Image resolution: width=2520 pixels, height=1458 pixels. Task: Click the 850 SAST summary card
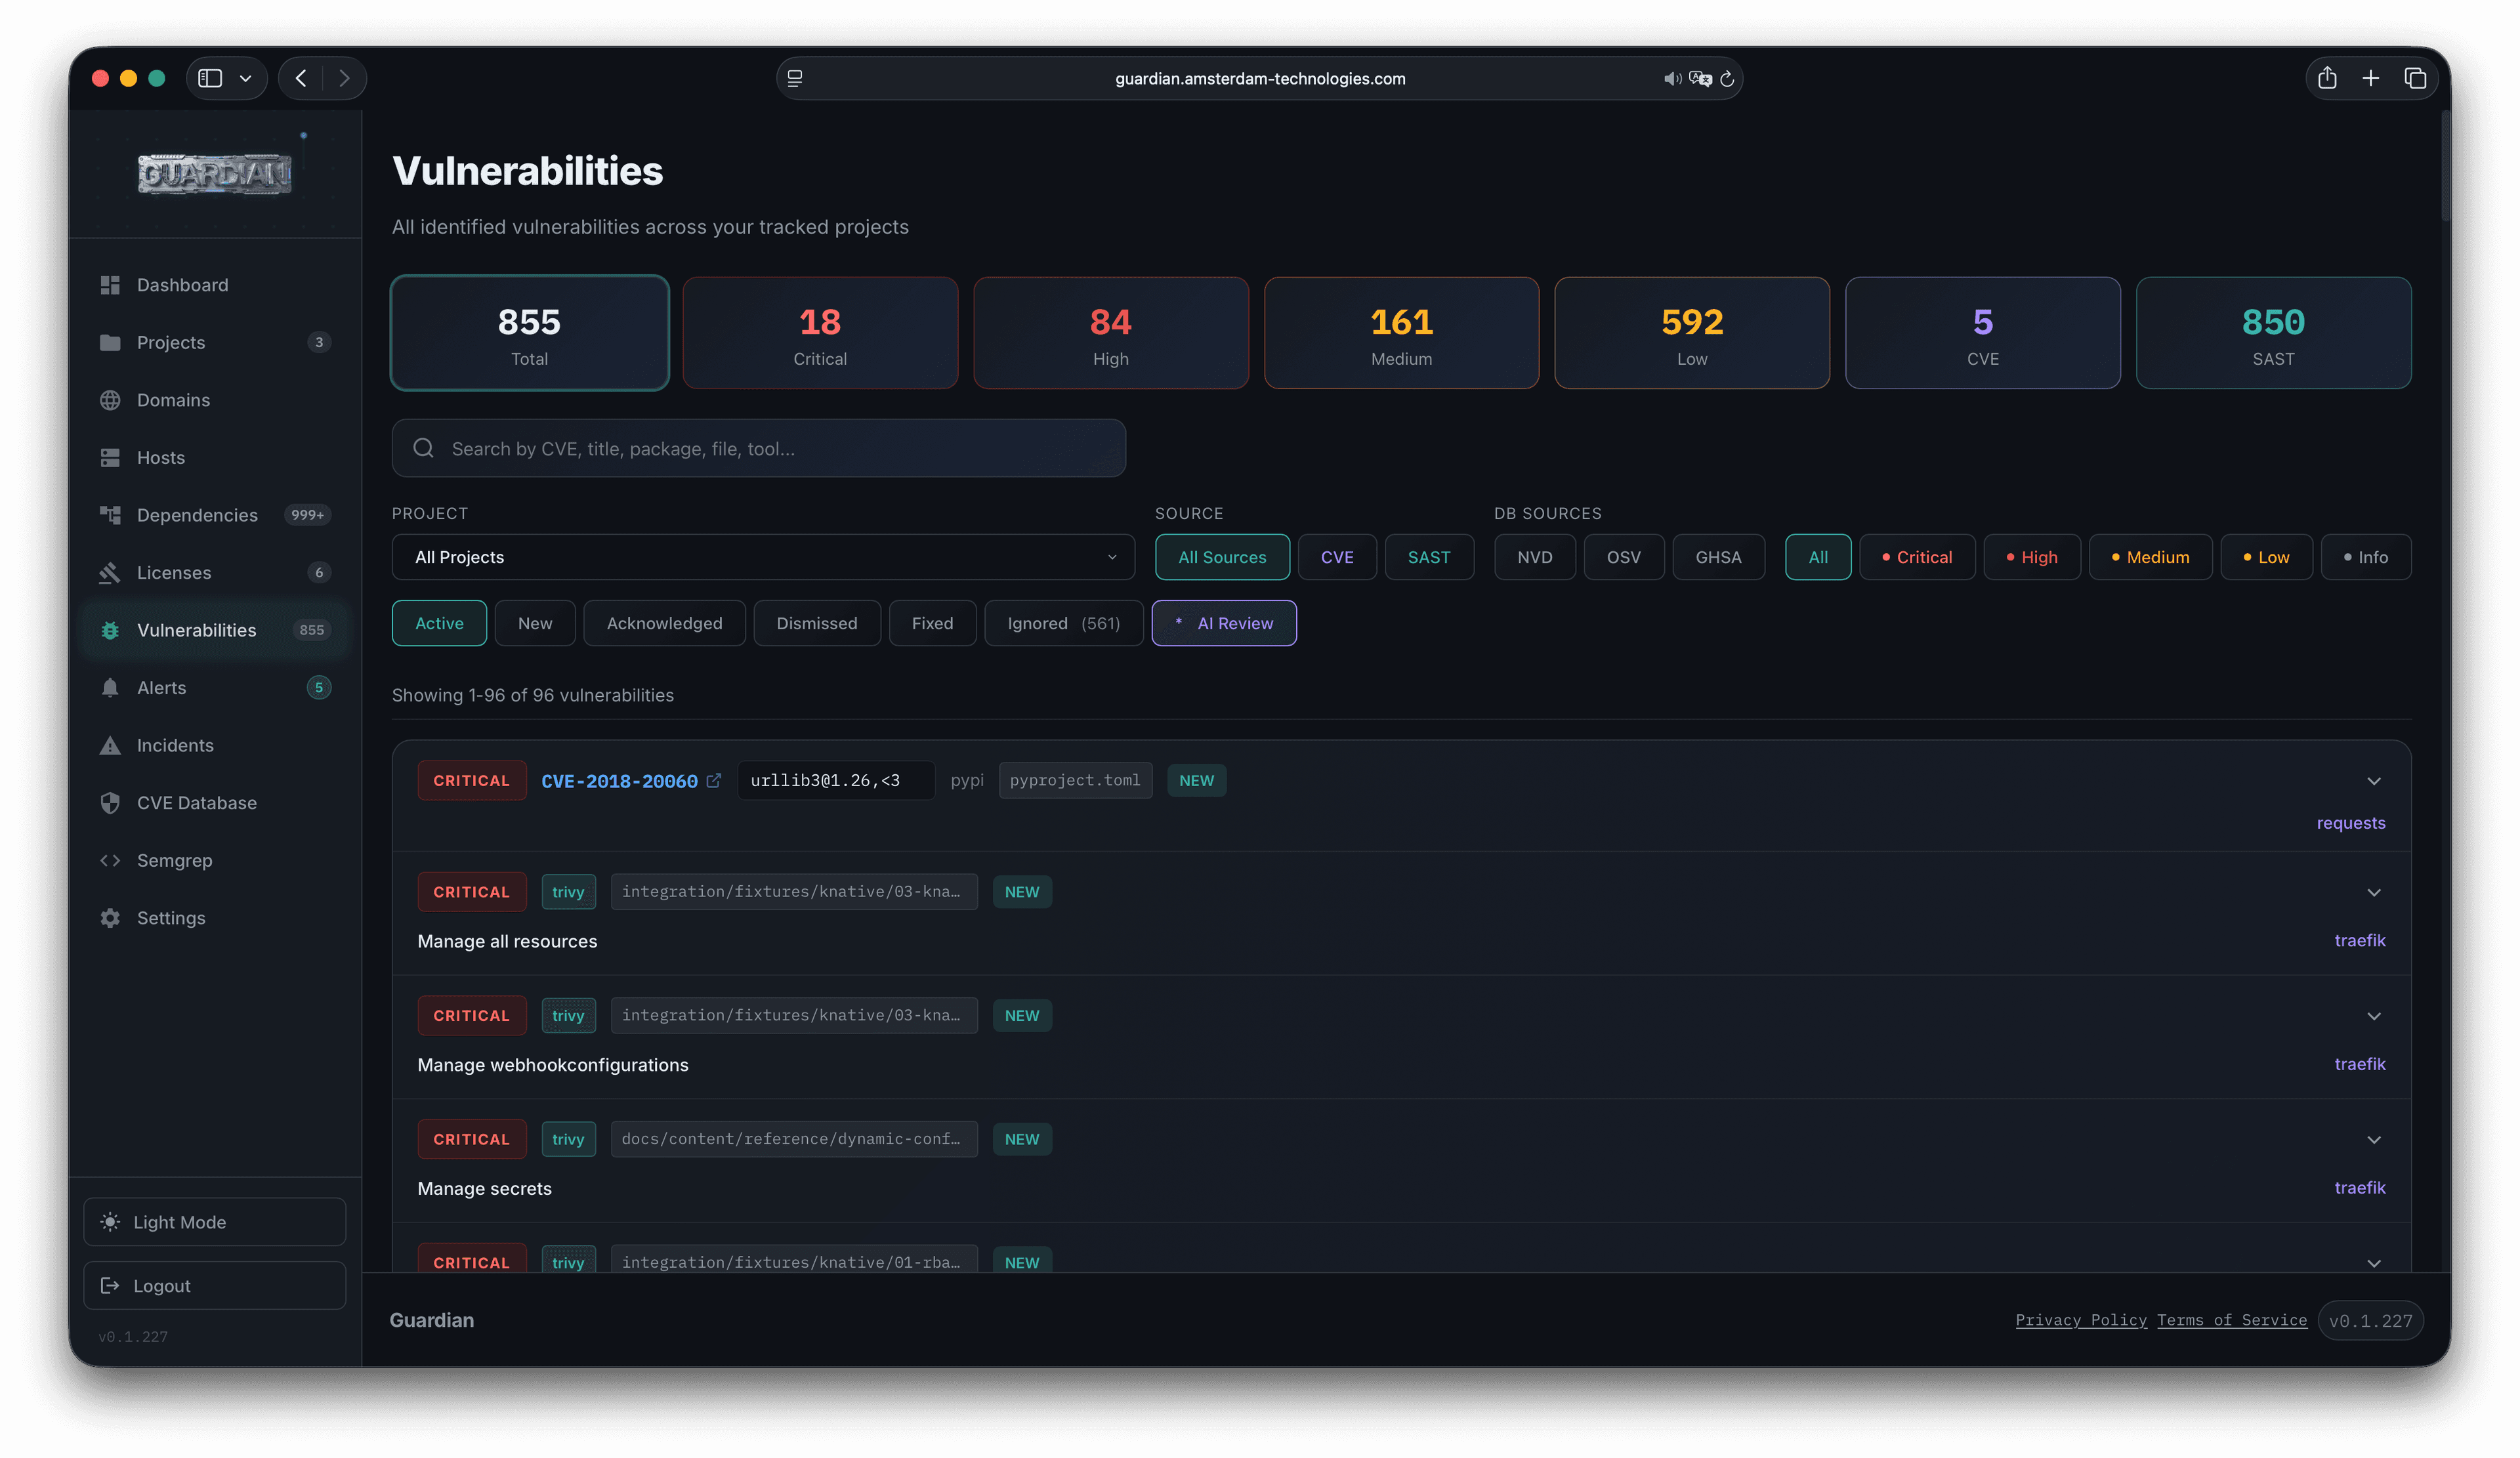coord(2273,333)
